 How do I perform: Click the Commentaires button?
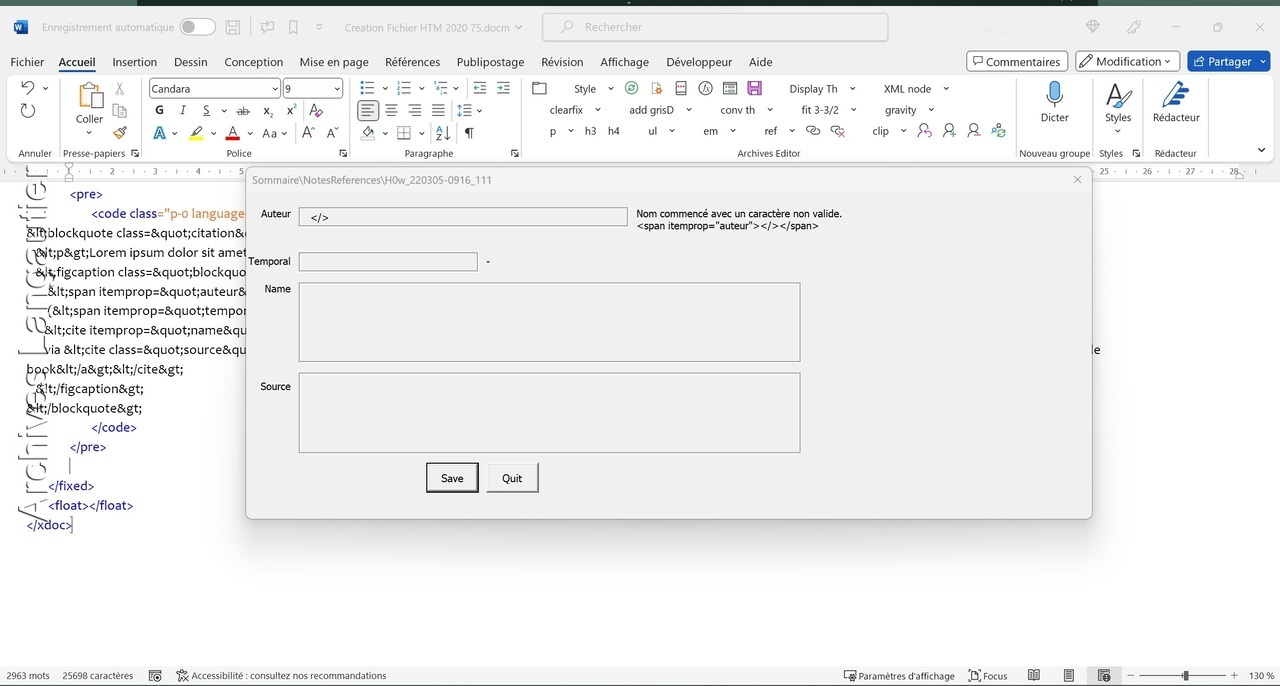[x=1017, y=62]
